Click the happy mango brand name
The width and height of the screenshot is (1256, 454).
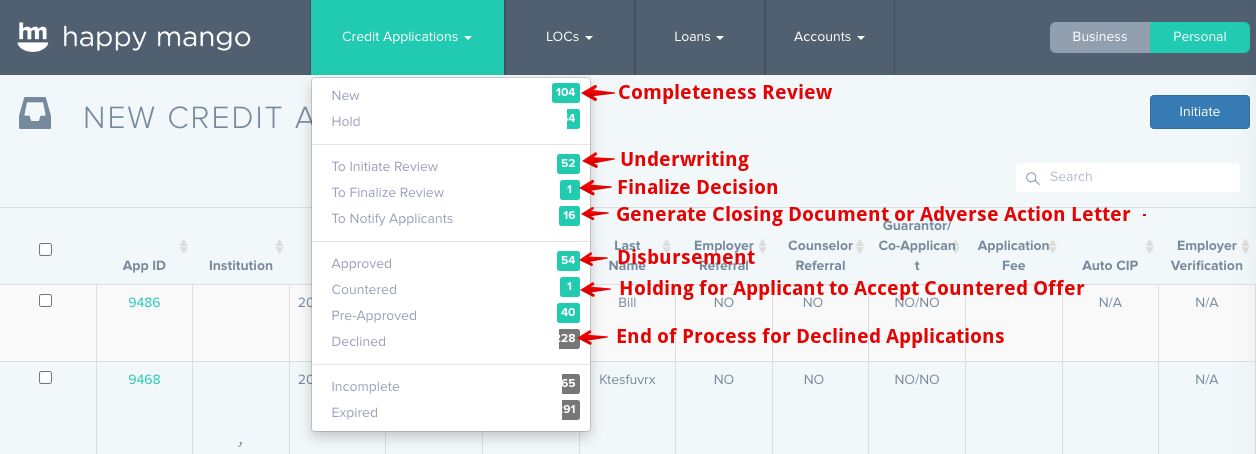point(157,38)
